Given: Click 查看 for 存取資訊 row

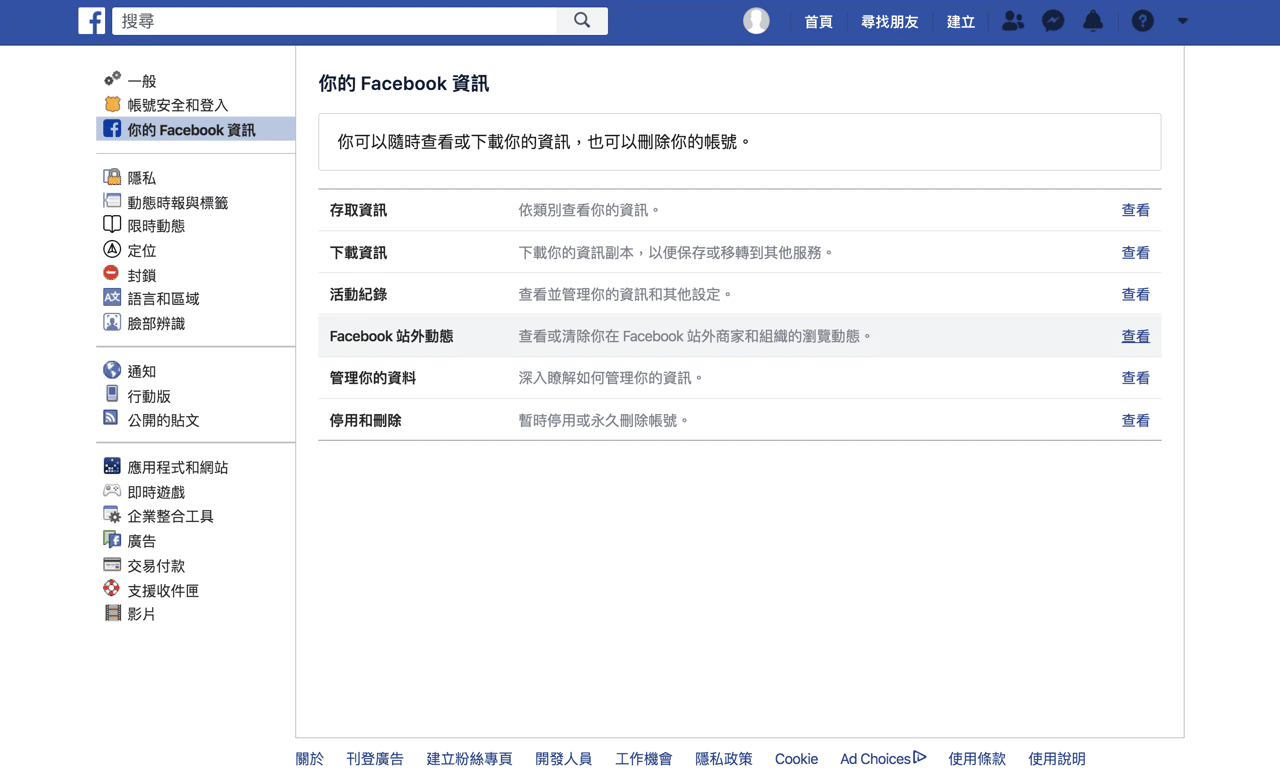Looking at the screenshot, I should point(1135,210).
